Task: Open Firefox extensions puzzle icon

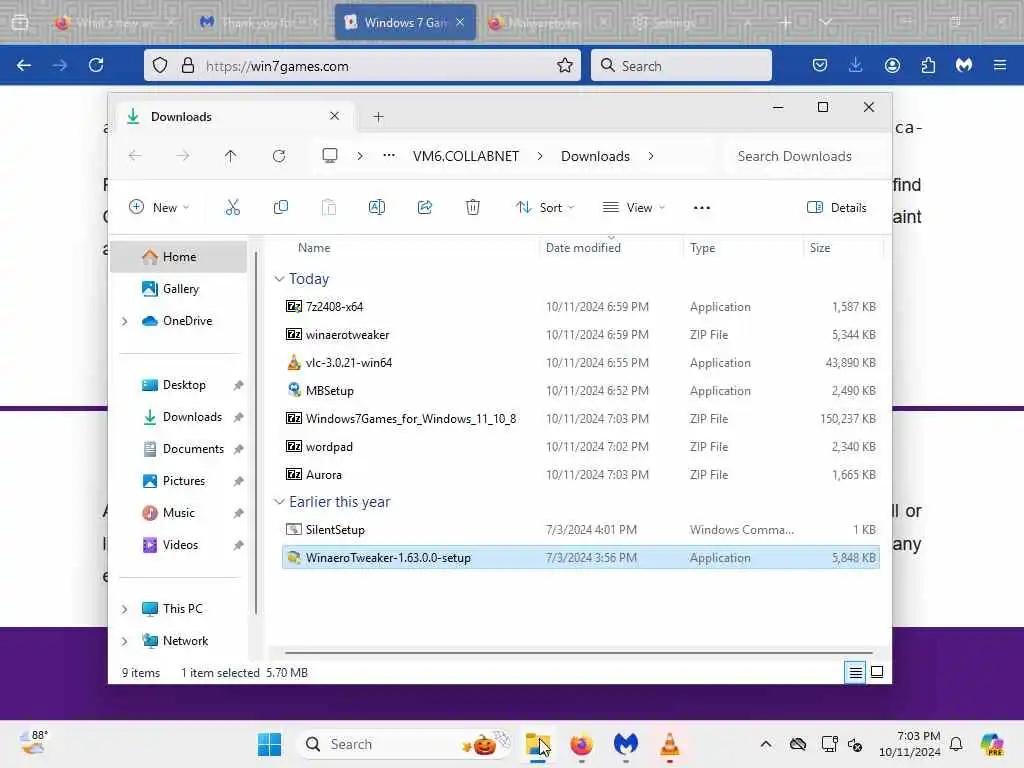Action: (x=928, y=65)
